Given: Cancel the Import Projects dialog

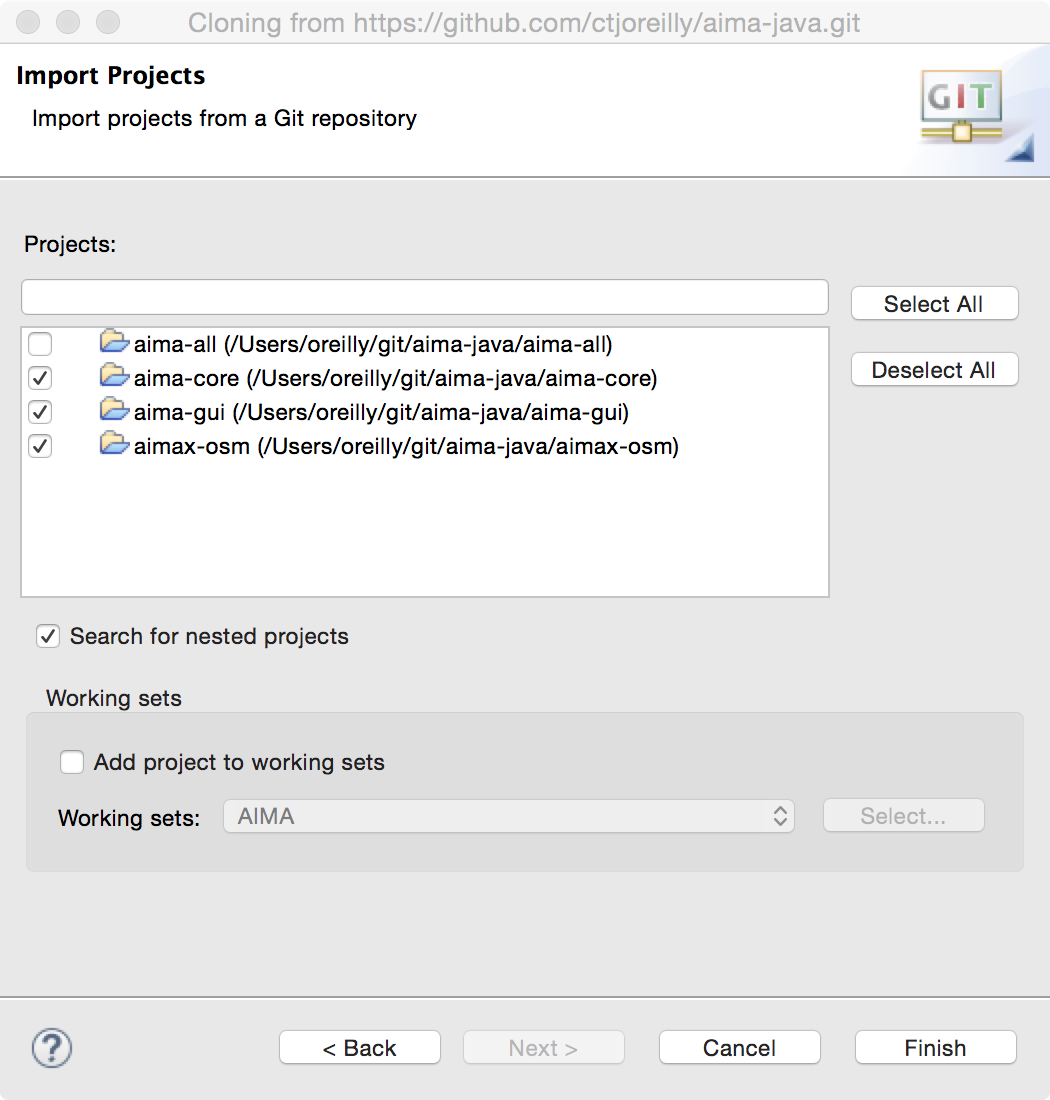Looking at the screenshot, I should point(739,1048).
